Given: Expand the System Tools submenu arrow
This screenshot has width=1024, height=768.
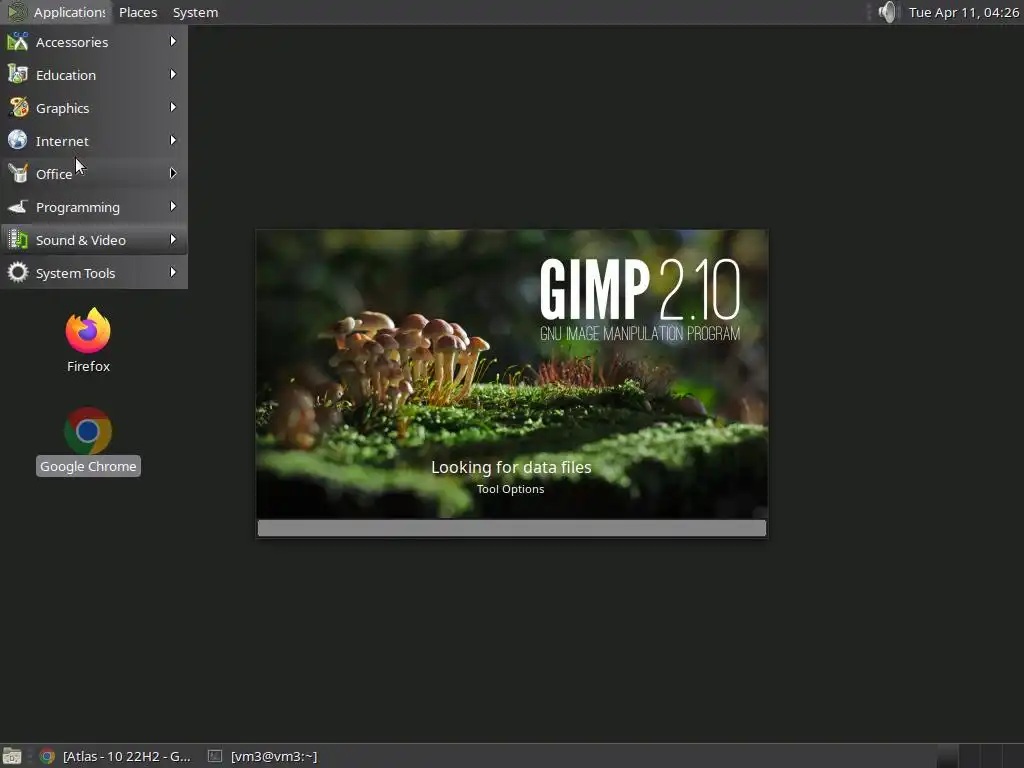Looking at the screenshot, I should point(173,272).
